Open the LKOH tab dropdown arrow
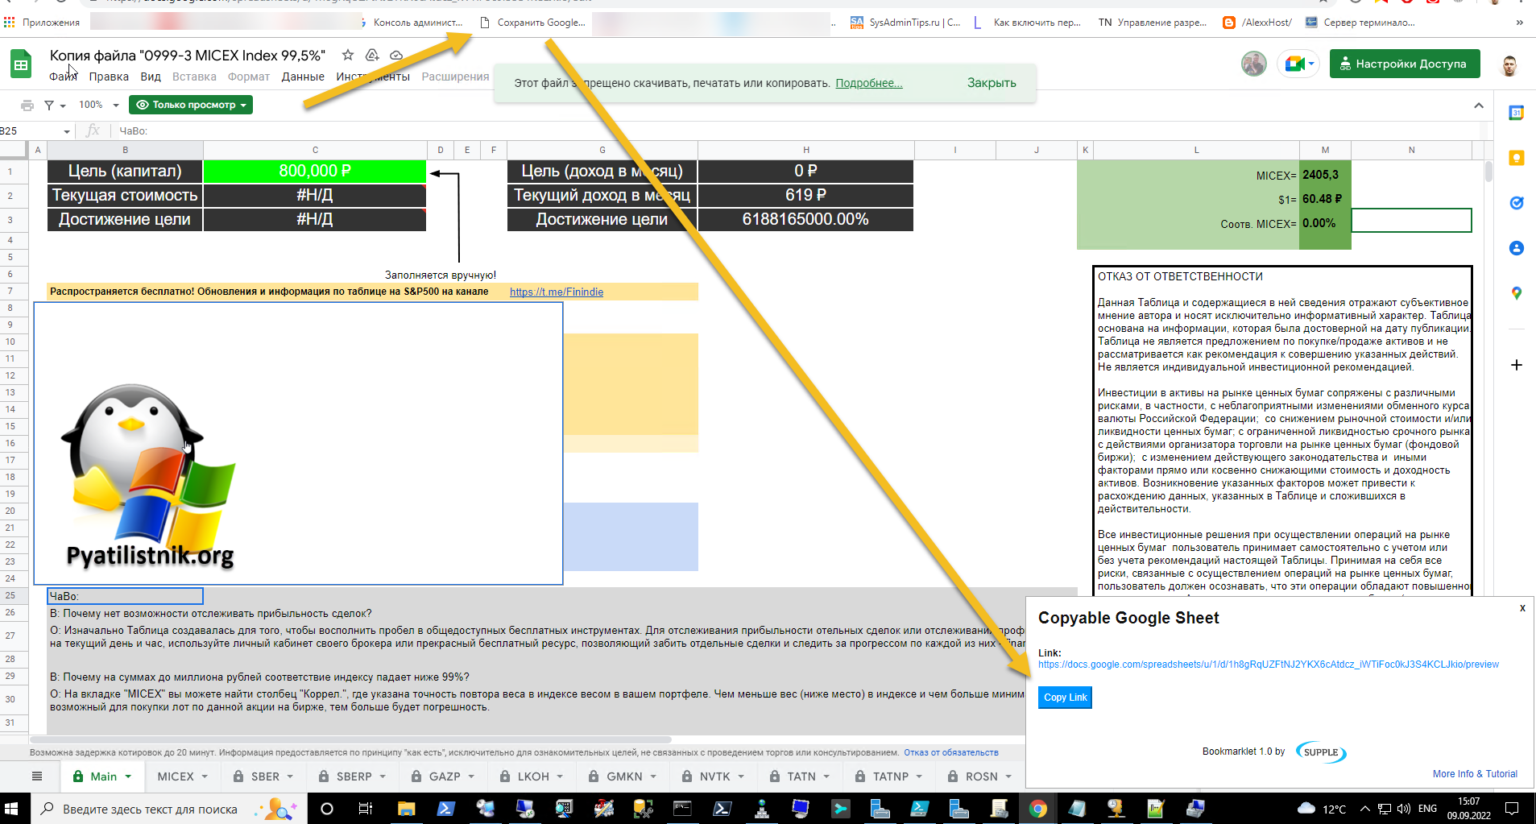 (x=560, y=776)
